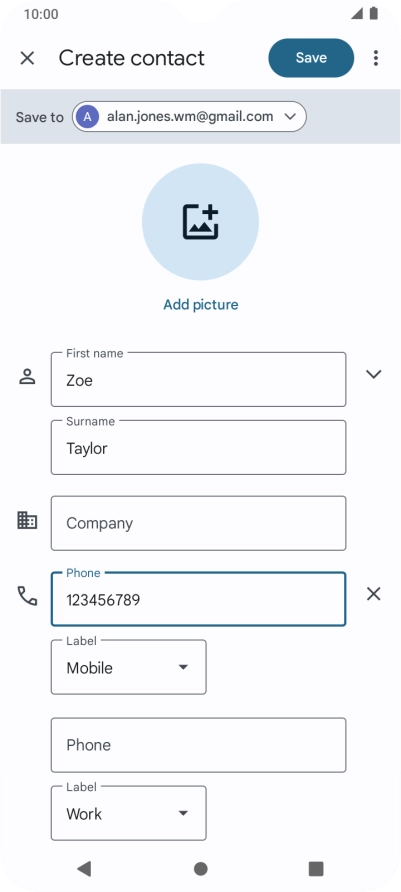Open the Save to account selector
The image size is (401, 892).
(189, 117)
